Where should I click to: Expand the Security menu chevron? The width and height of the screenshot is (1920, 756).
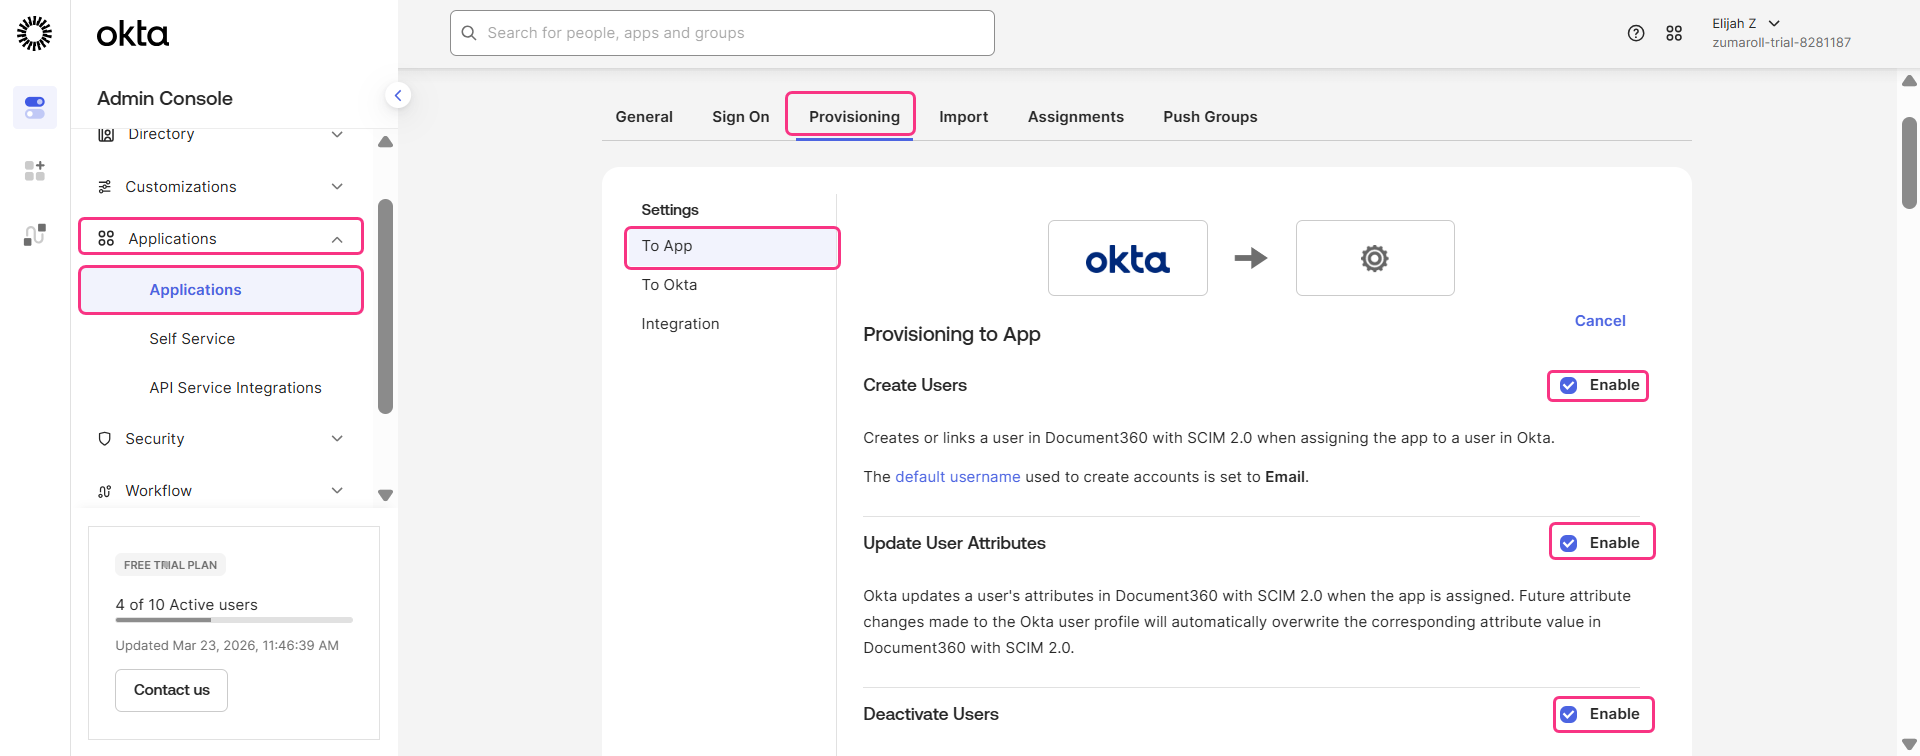click(337, 439)
